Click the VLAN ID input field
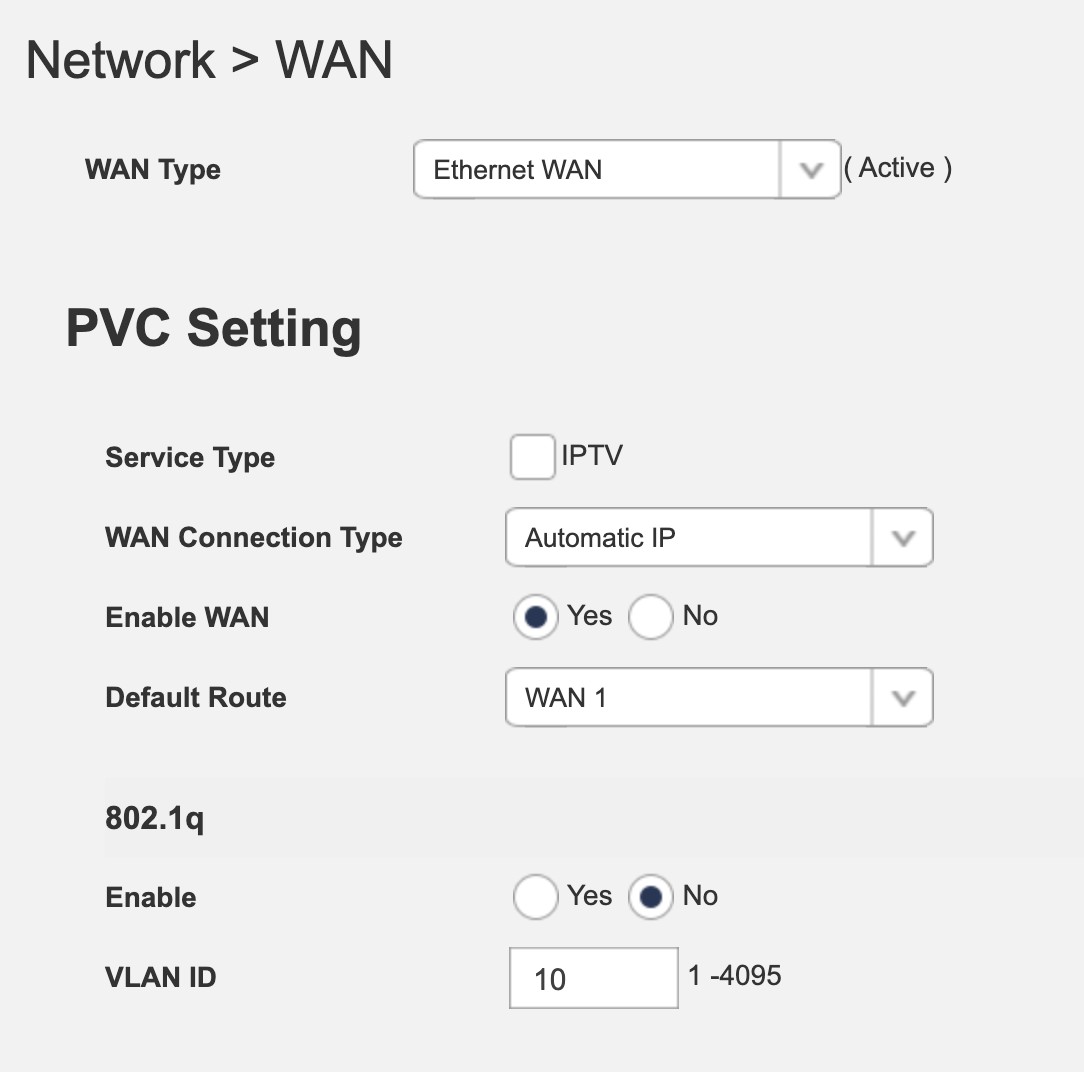The height and width of the screenshot is (1072, 1084). pos(593,978)
